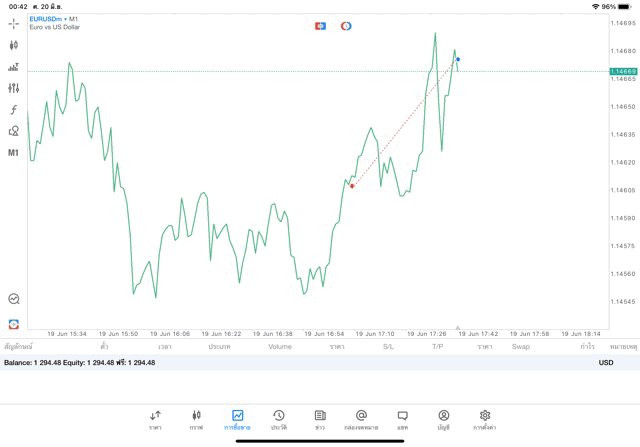Tap the green current price label 1.14669
Viewport: 640px width, 447px height.
[x=623, y=71]
